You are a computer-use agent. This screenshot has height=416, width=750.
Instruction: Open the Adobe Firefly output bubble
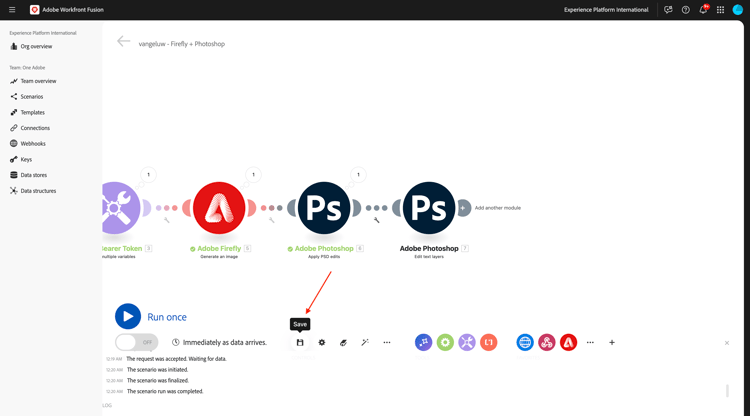tap(254, 175)
